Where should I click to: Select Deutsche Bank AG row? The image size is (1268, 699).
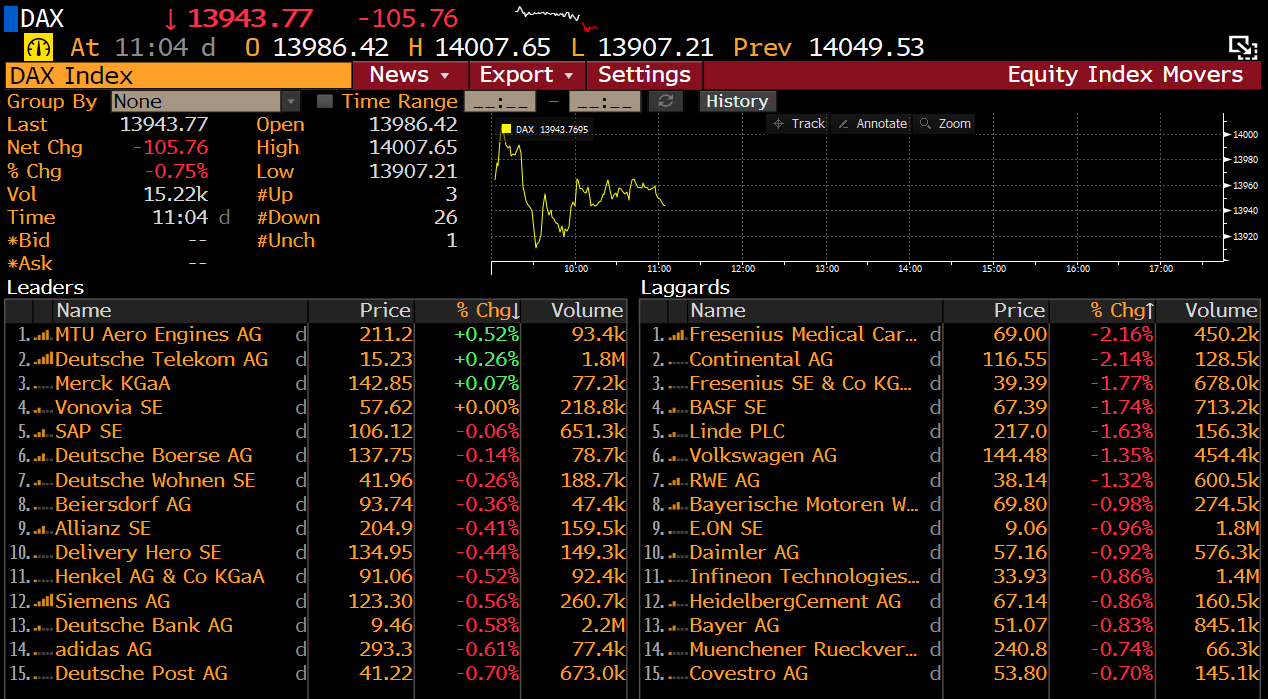click(x=316, y=625)
